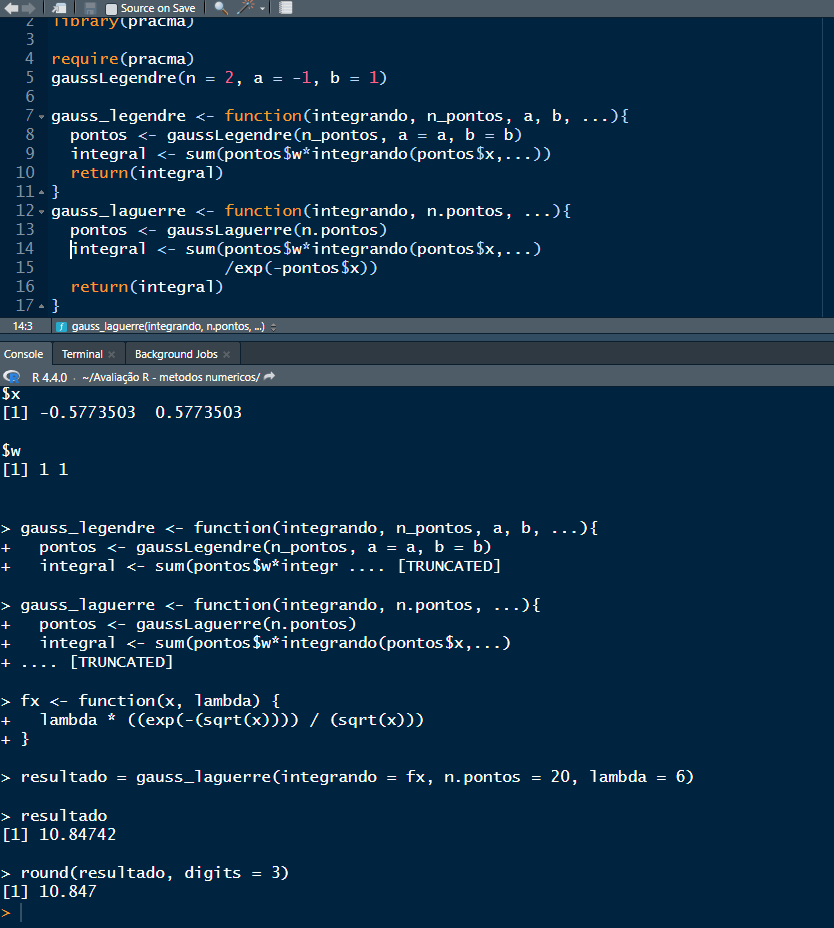Switch to the Terminal tab
The height and width of the screenshot is (928, 834).
tap(80, 353)
